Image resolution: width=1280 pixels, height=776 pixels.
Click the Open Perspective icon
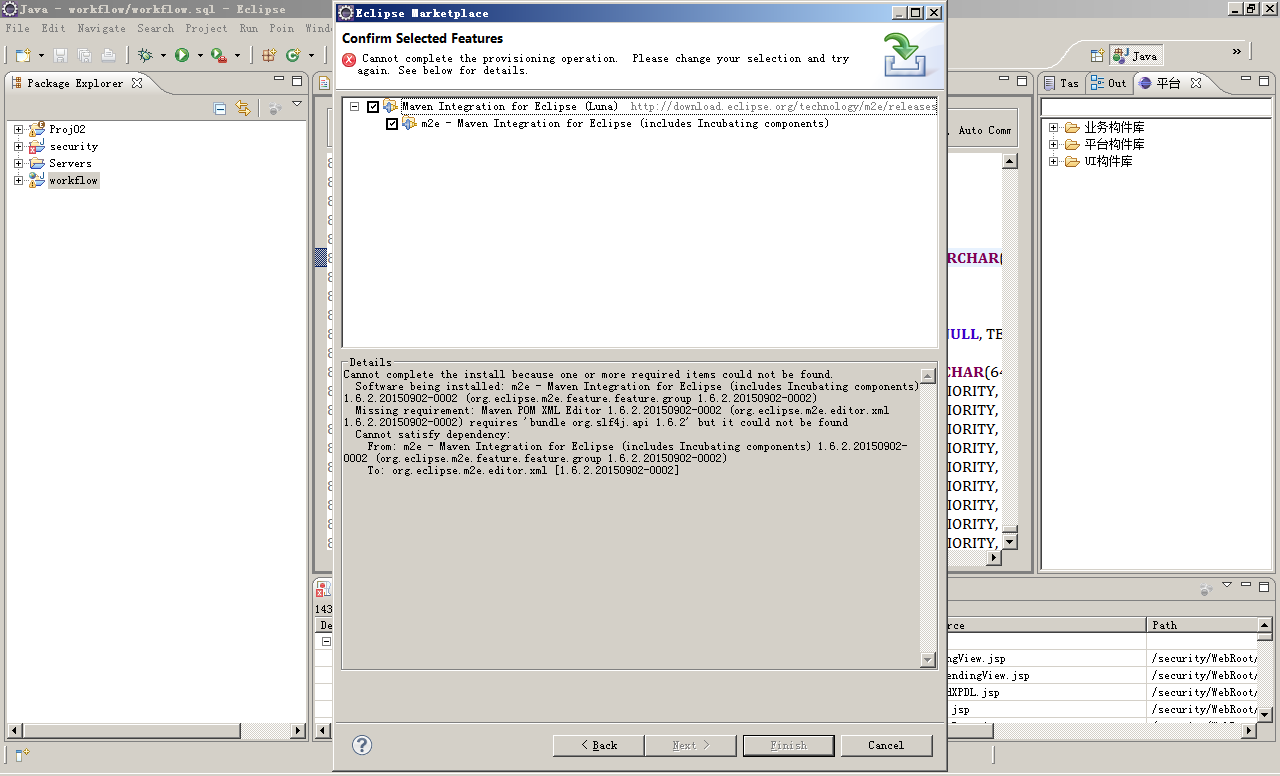1097,56
